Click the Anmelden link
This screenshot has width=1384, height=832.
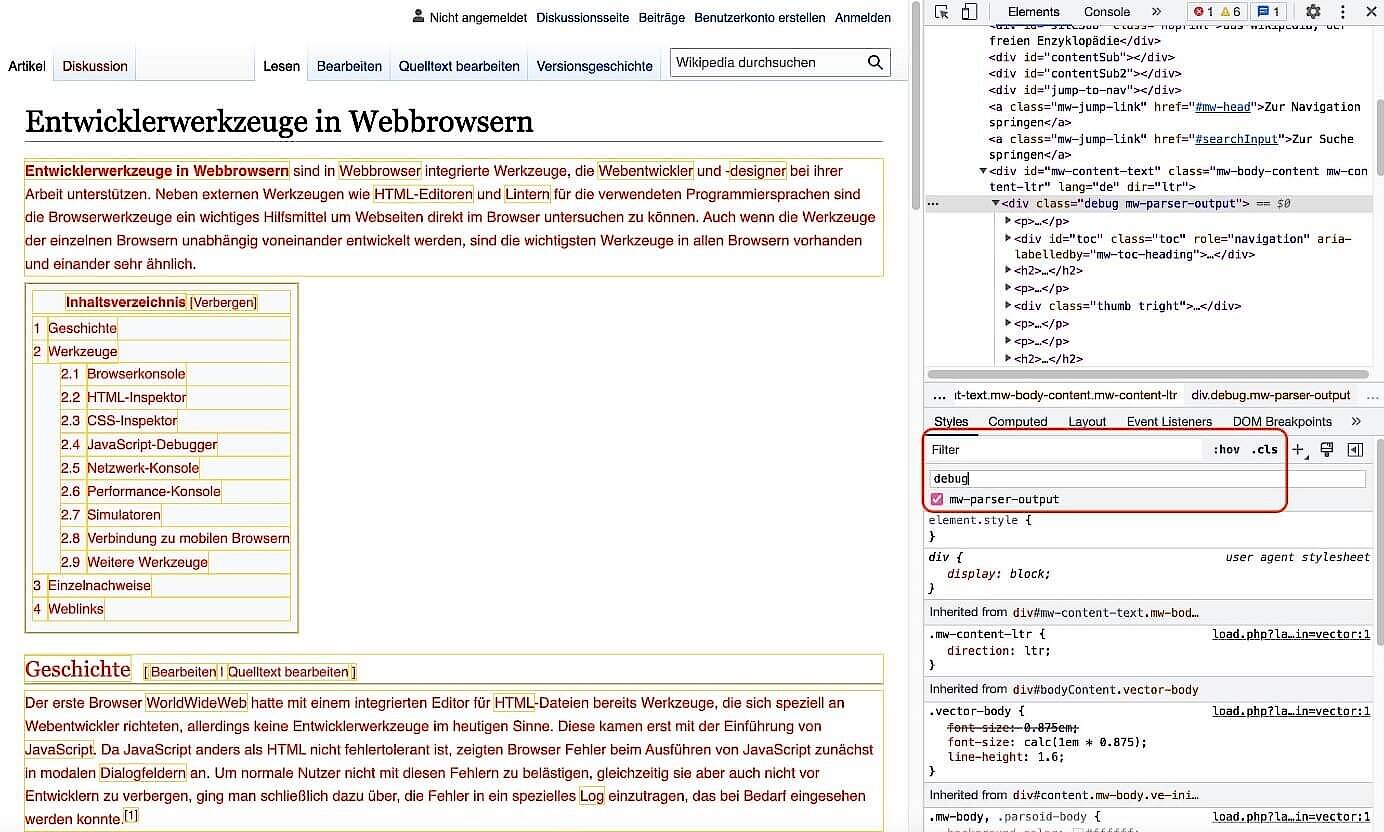coord(862,17)
